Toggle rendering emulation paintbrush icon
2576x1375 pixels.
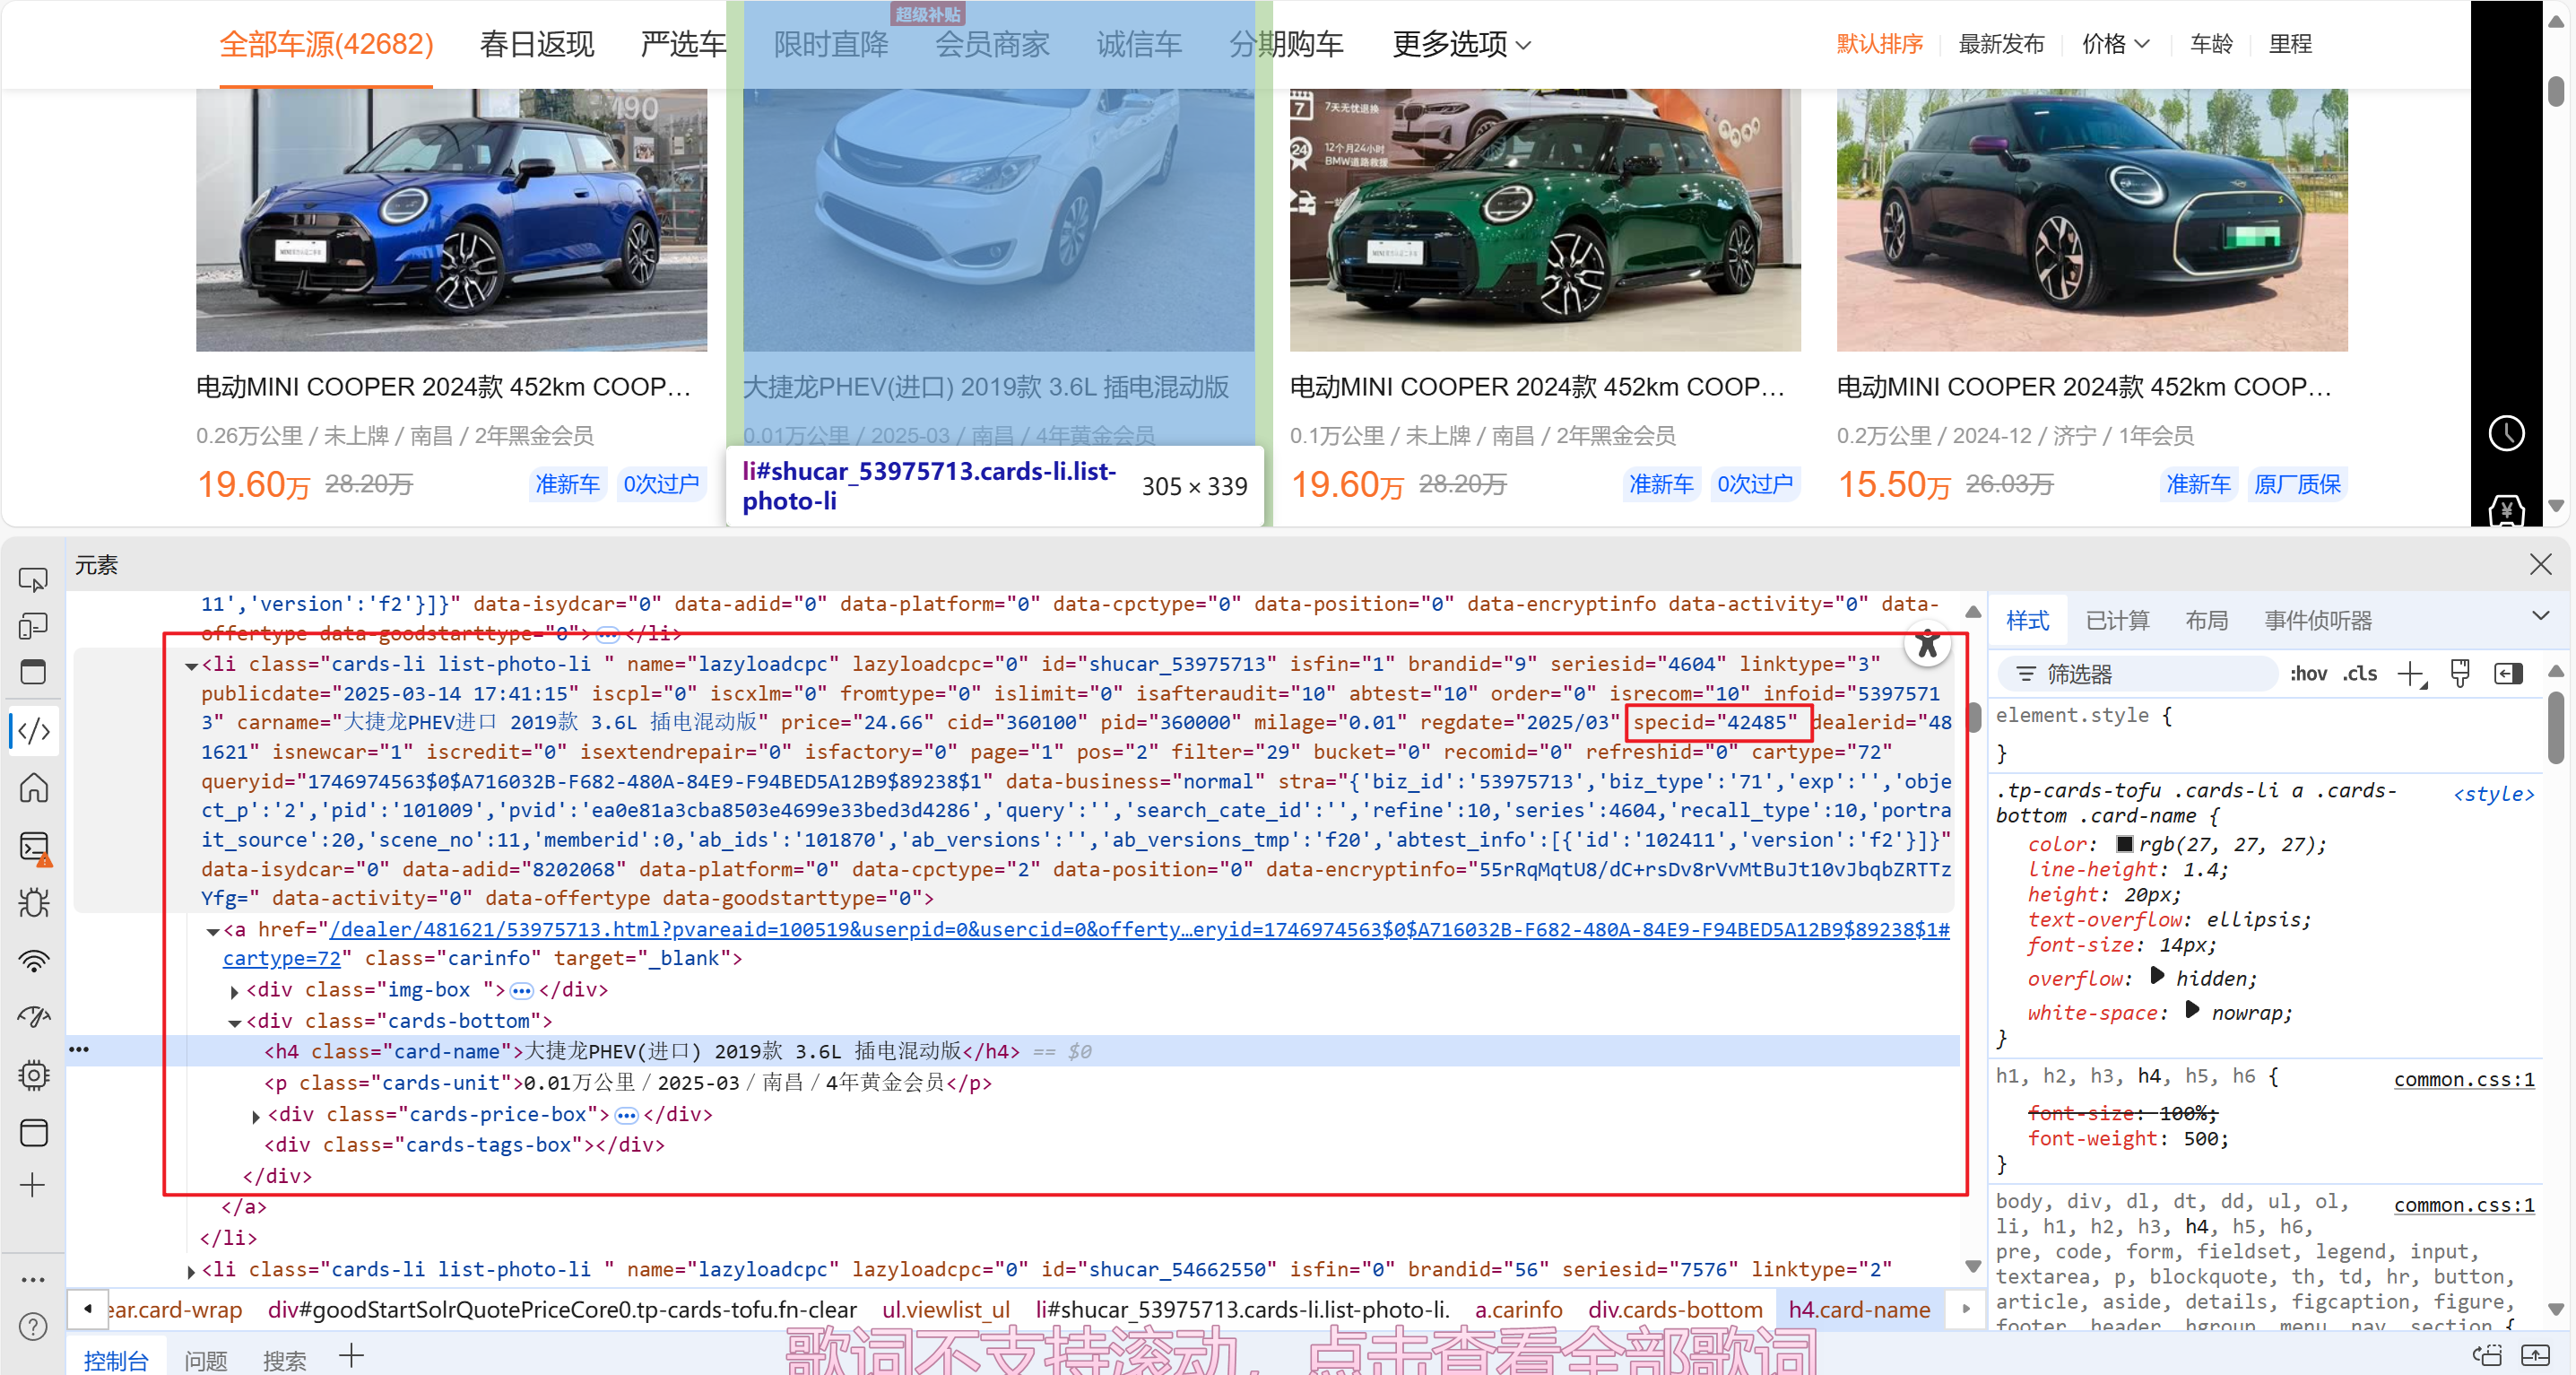[2460, 674]
